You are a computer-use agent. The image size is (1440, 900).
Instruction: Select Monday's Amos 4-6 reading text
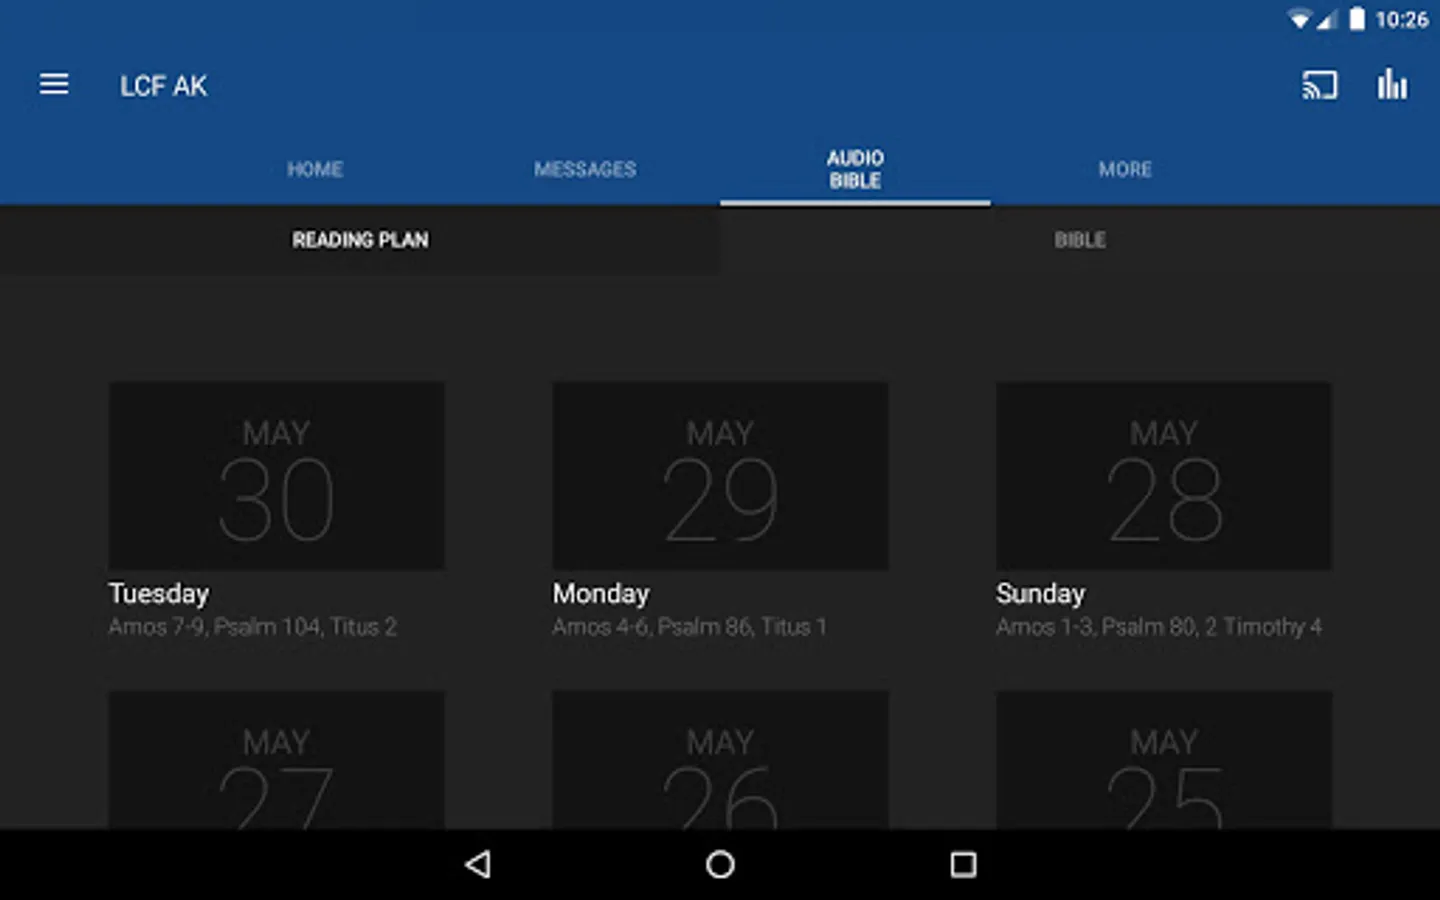[690, 627]
